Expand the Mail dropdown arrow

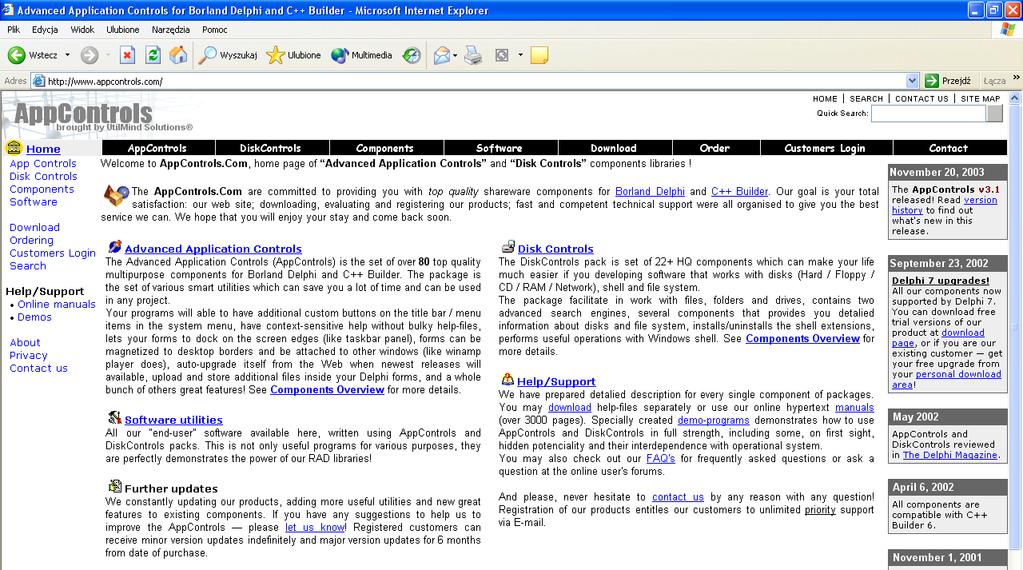pos(455,55)
